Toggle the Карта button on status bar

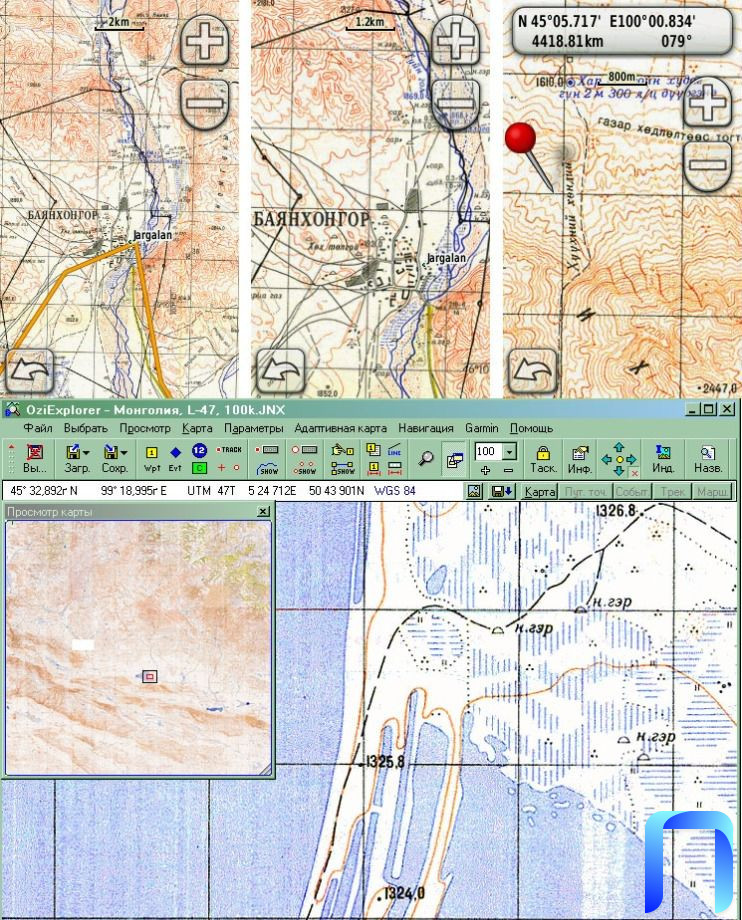coord(540,491)
